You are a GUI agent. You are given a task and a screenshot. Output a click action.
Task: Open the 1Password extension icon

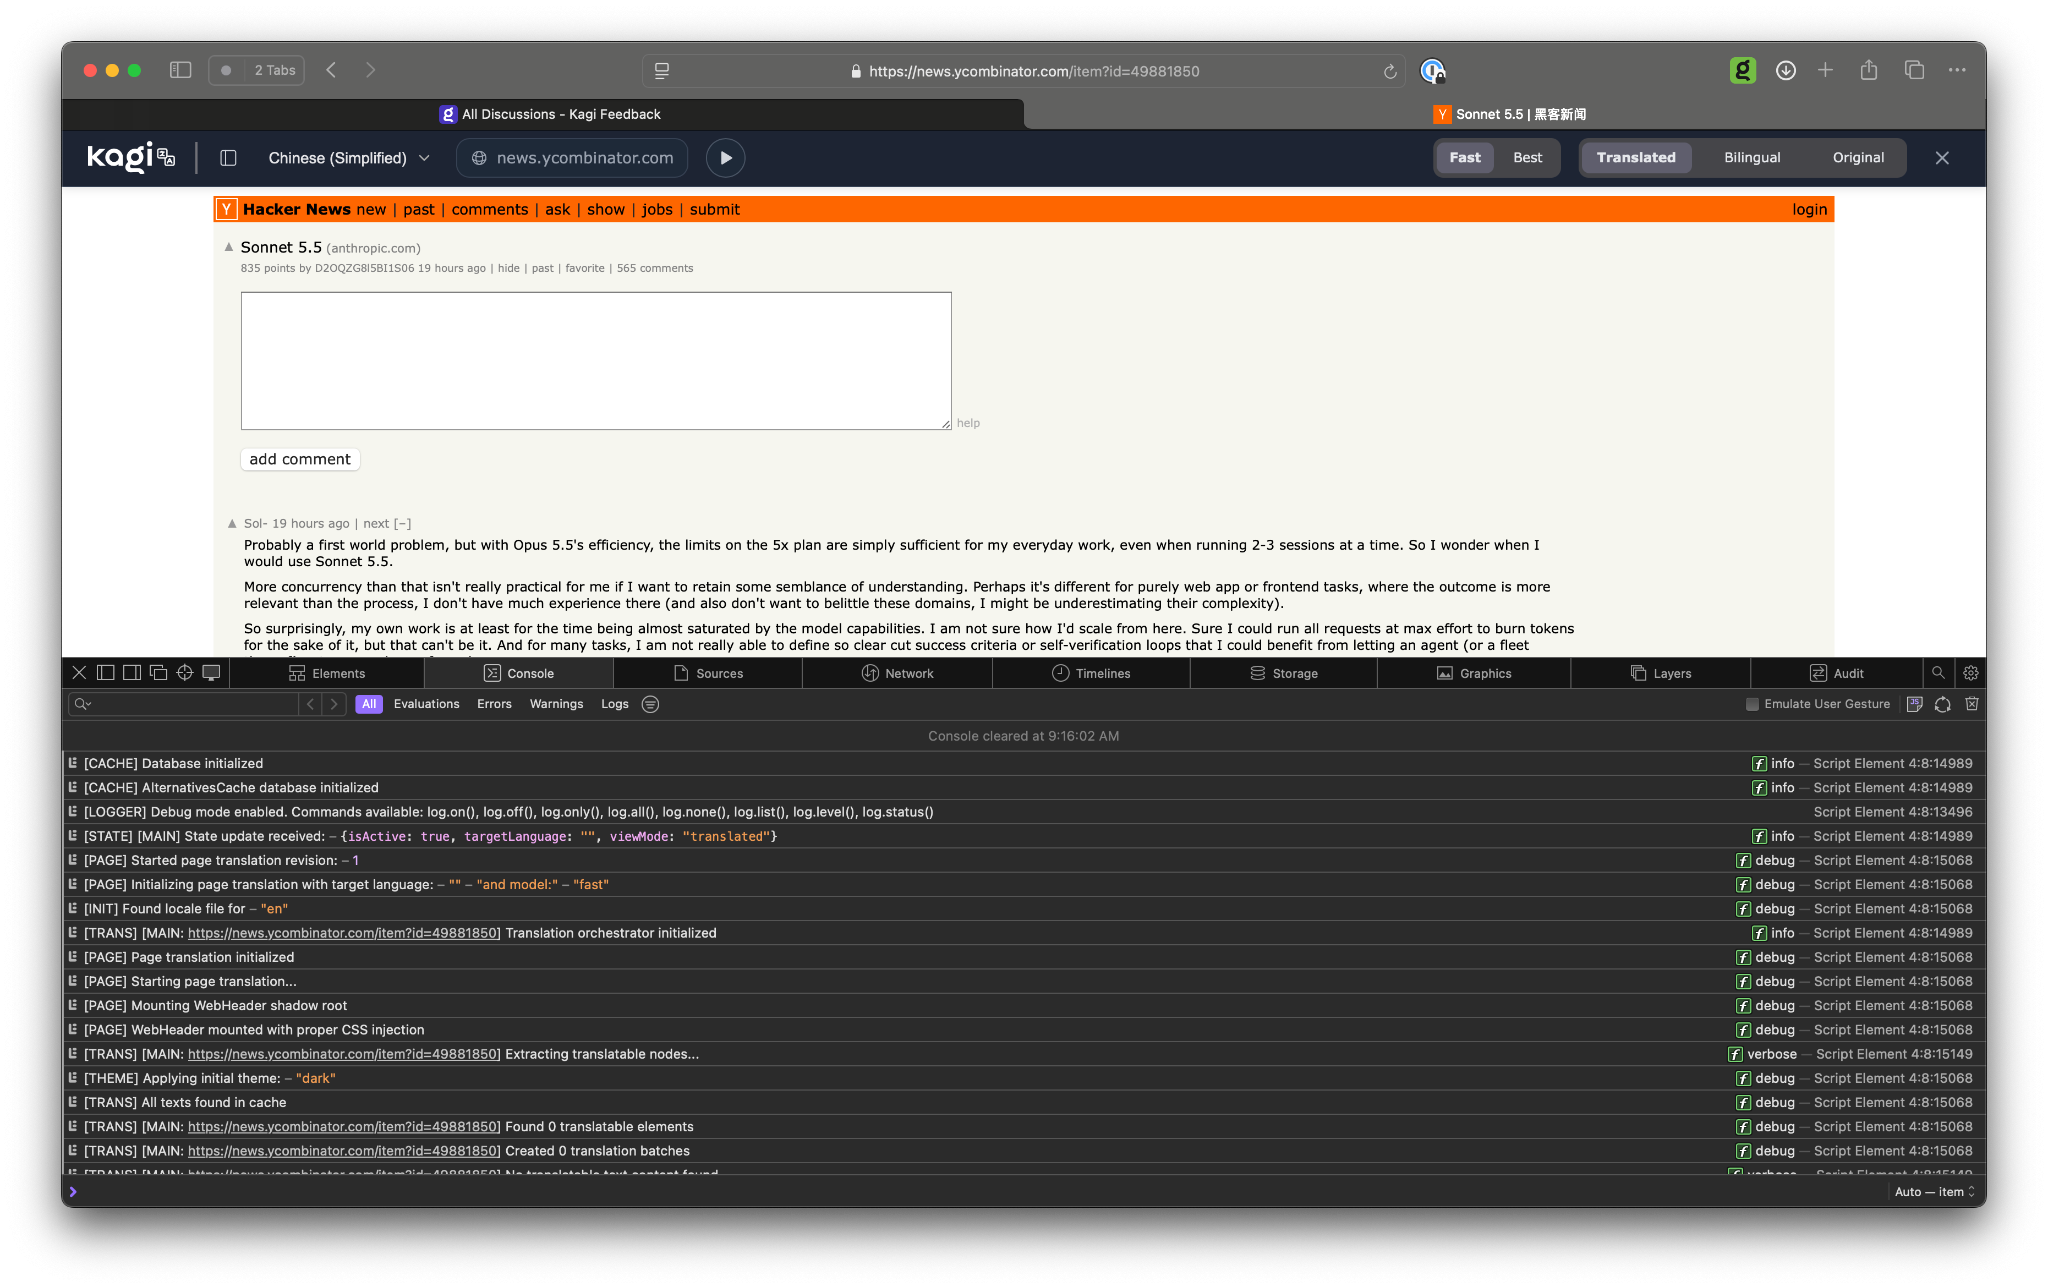point(1432,71)
